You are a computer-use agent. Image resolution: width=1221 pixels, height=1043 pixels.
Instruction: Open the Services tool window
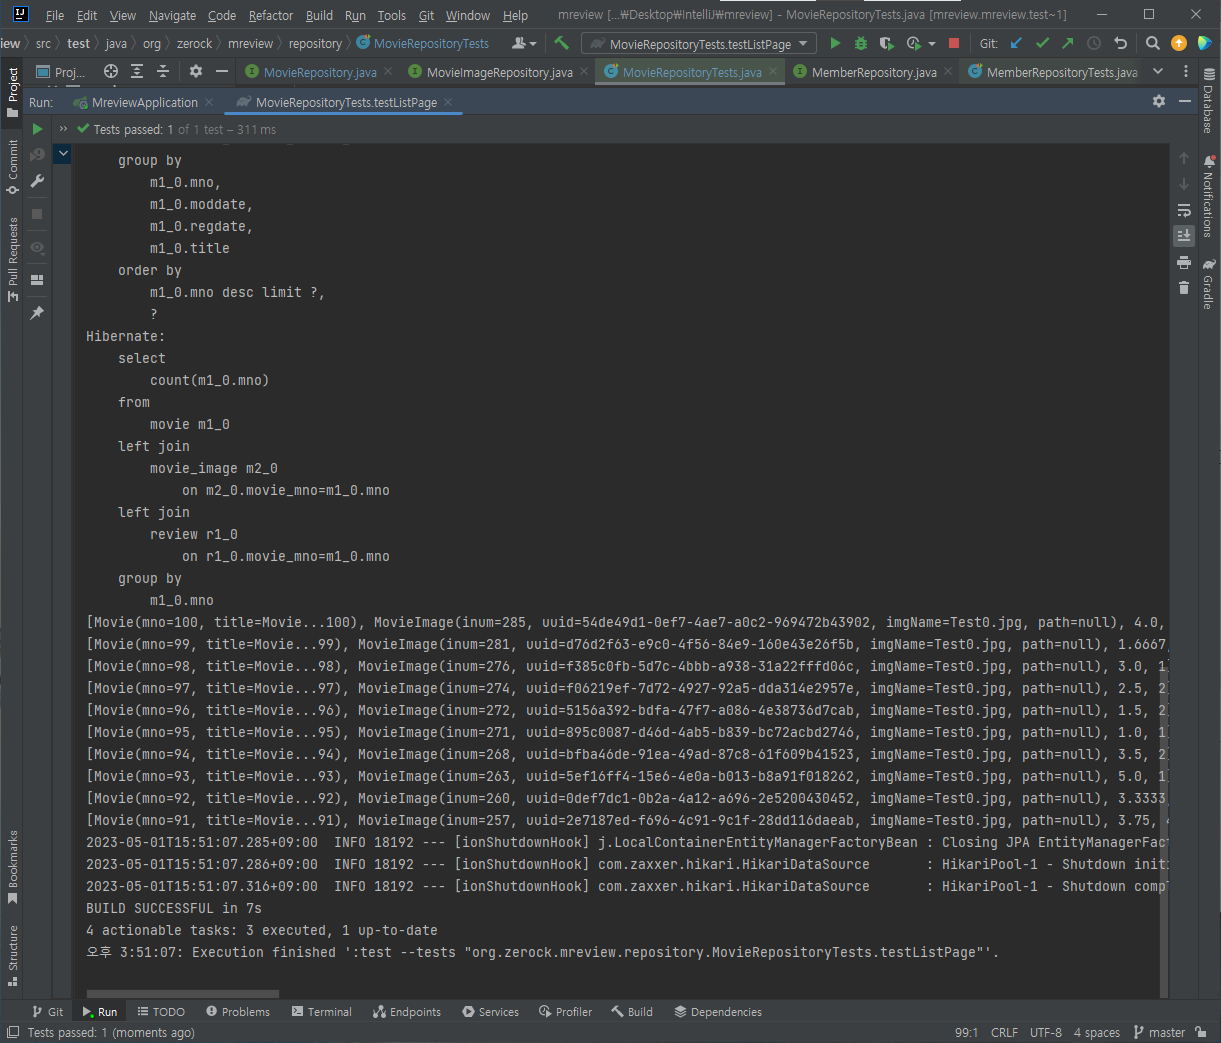click(490, 1012)
